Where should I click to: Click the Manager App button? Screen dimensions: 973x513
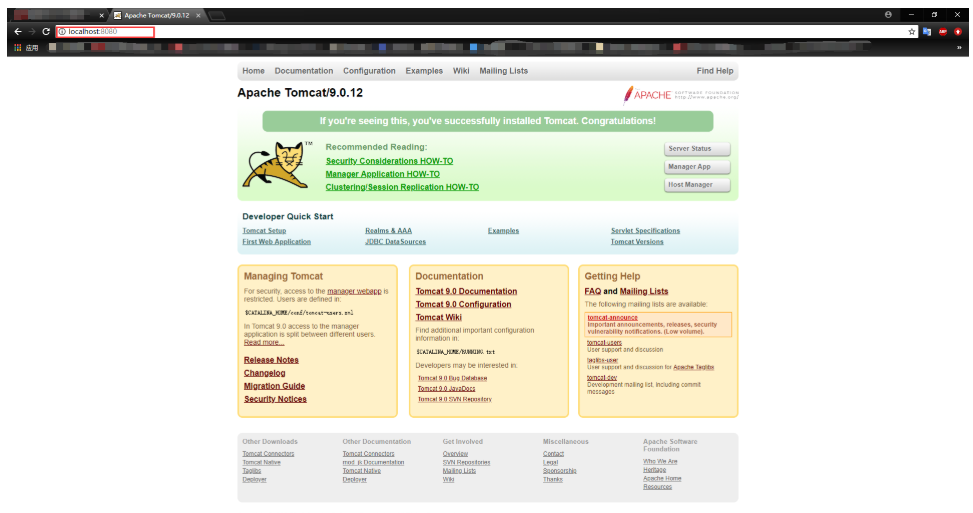pos(697,167)
